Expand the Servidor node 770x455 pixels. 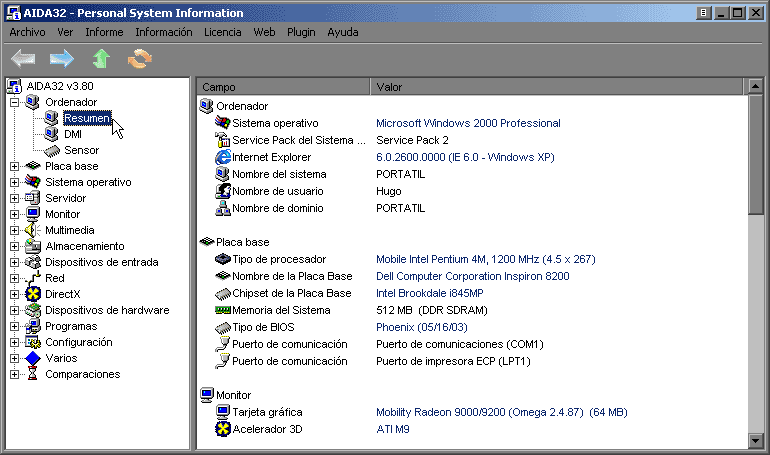[x=15, y=198]
